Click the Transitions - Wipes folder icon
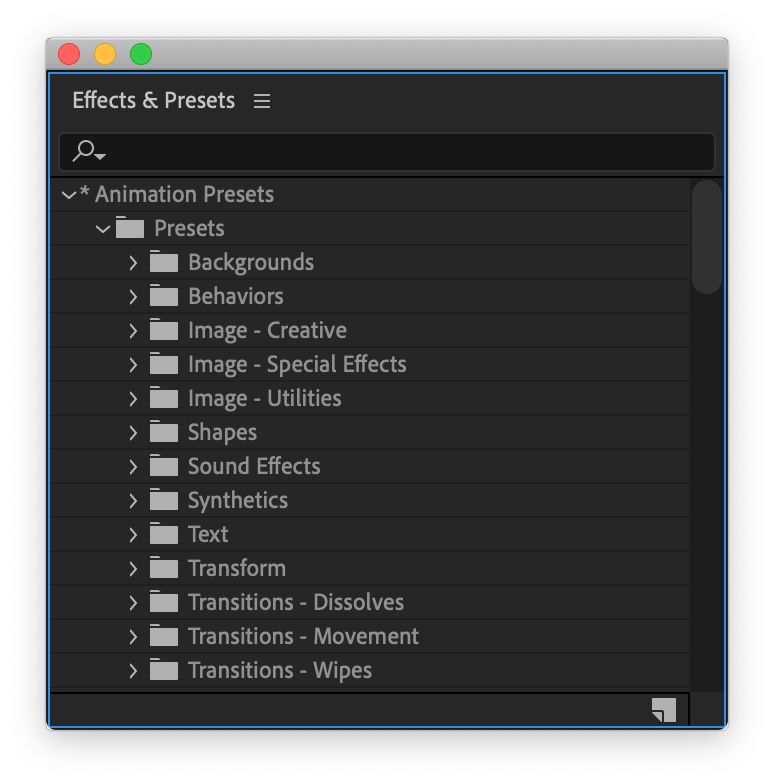This screenshot has height=784, width=774. coord(163,670)
